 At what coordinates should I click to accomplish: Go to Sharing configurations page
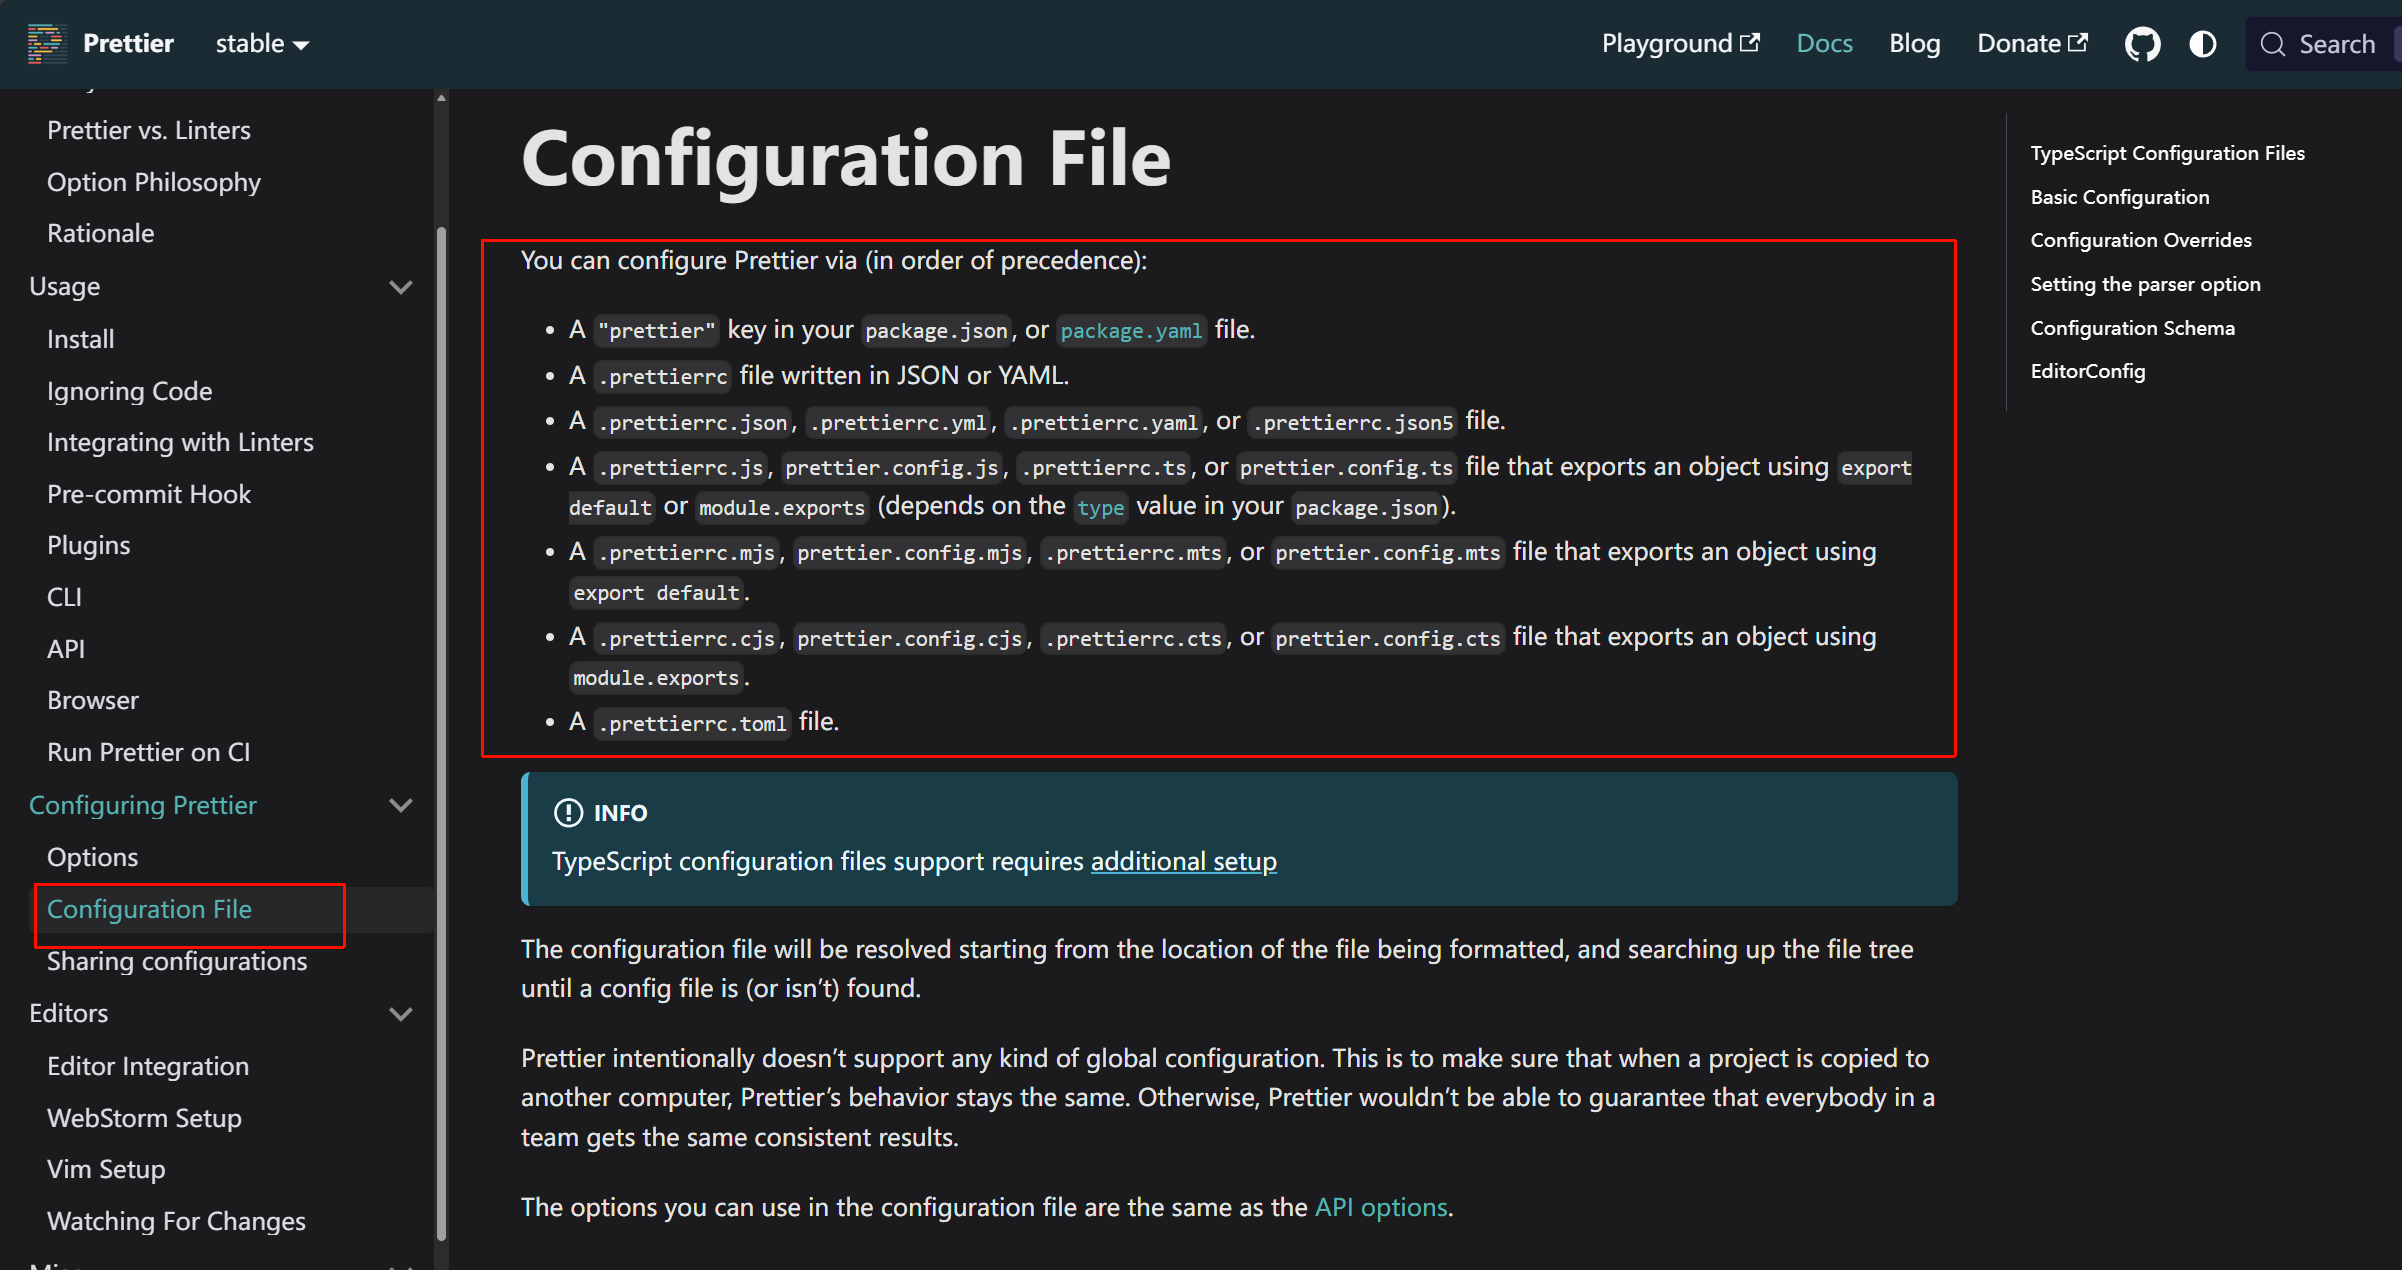point(177,961)
